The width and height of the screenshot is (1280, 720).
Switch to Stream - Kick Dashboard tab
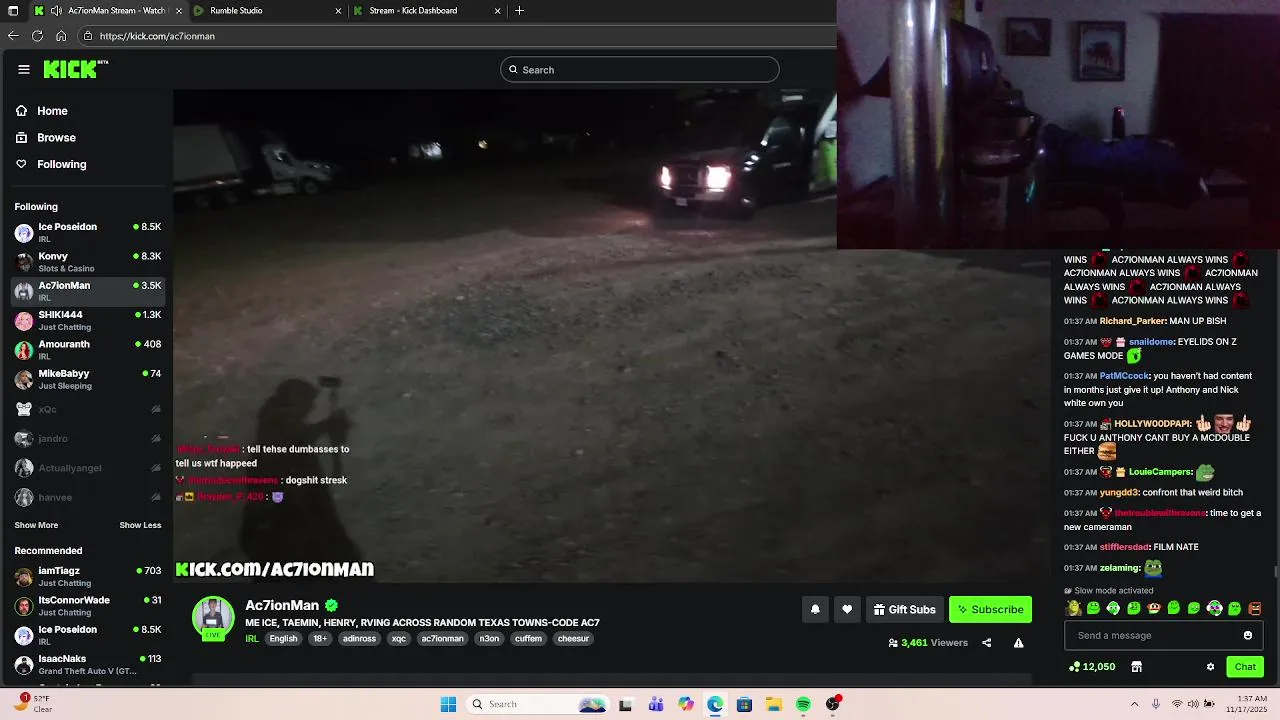pos(425,11)
